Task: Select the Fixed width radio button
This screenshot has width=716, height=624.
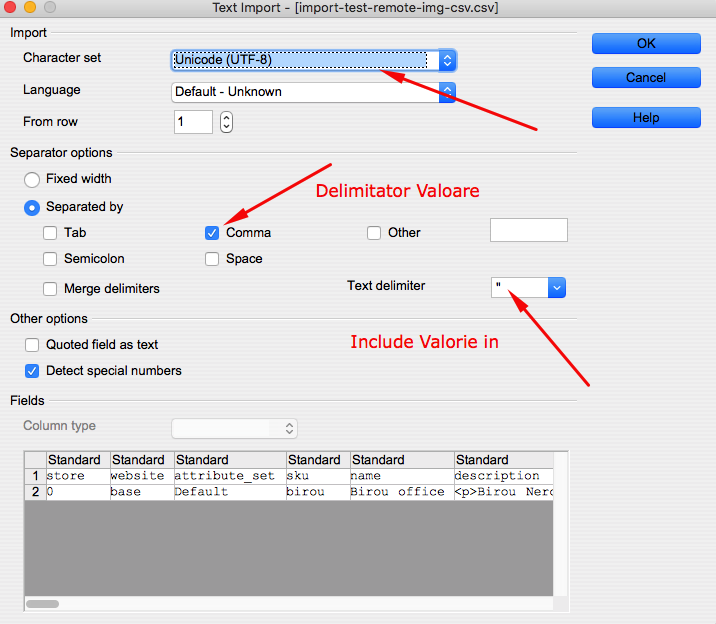Action: tap(32, 179)
